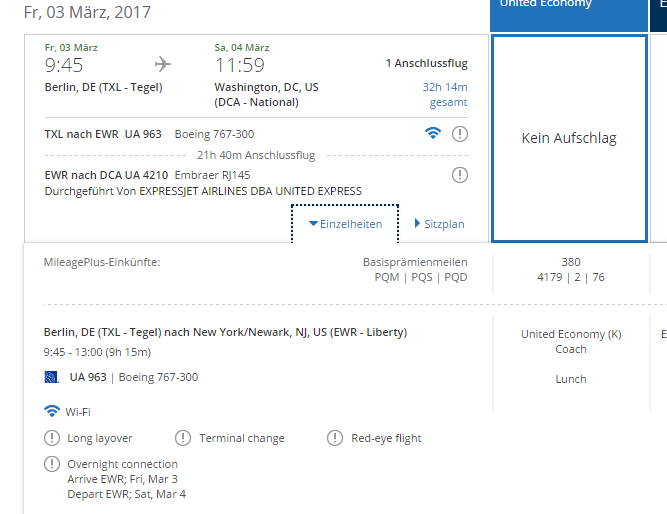Click the United Economy column header
The image size is (667, 514).
click(569, 13)
